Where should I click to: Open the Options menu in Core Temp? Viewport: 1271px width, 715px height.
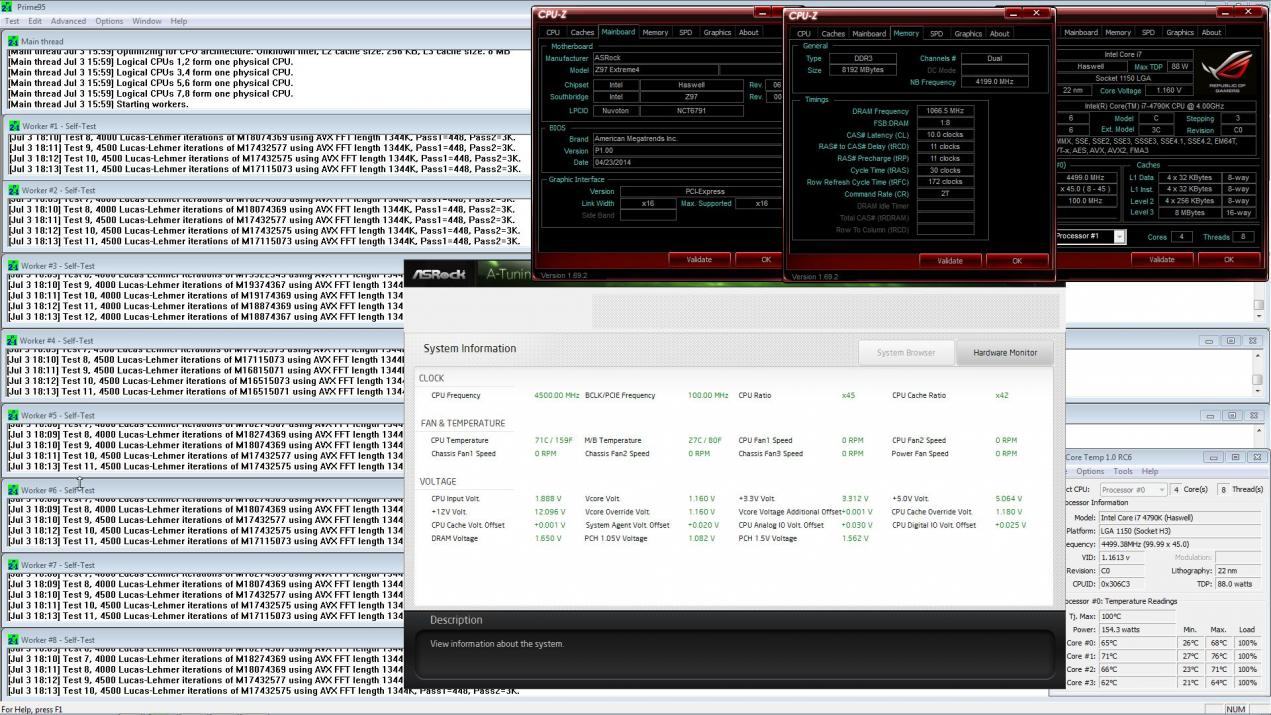[x=1089, y=471]
